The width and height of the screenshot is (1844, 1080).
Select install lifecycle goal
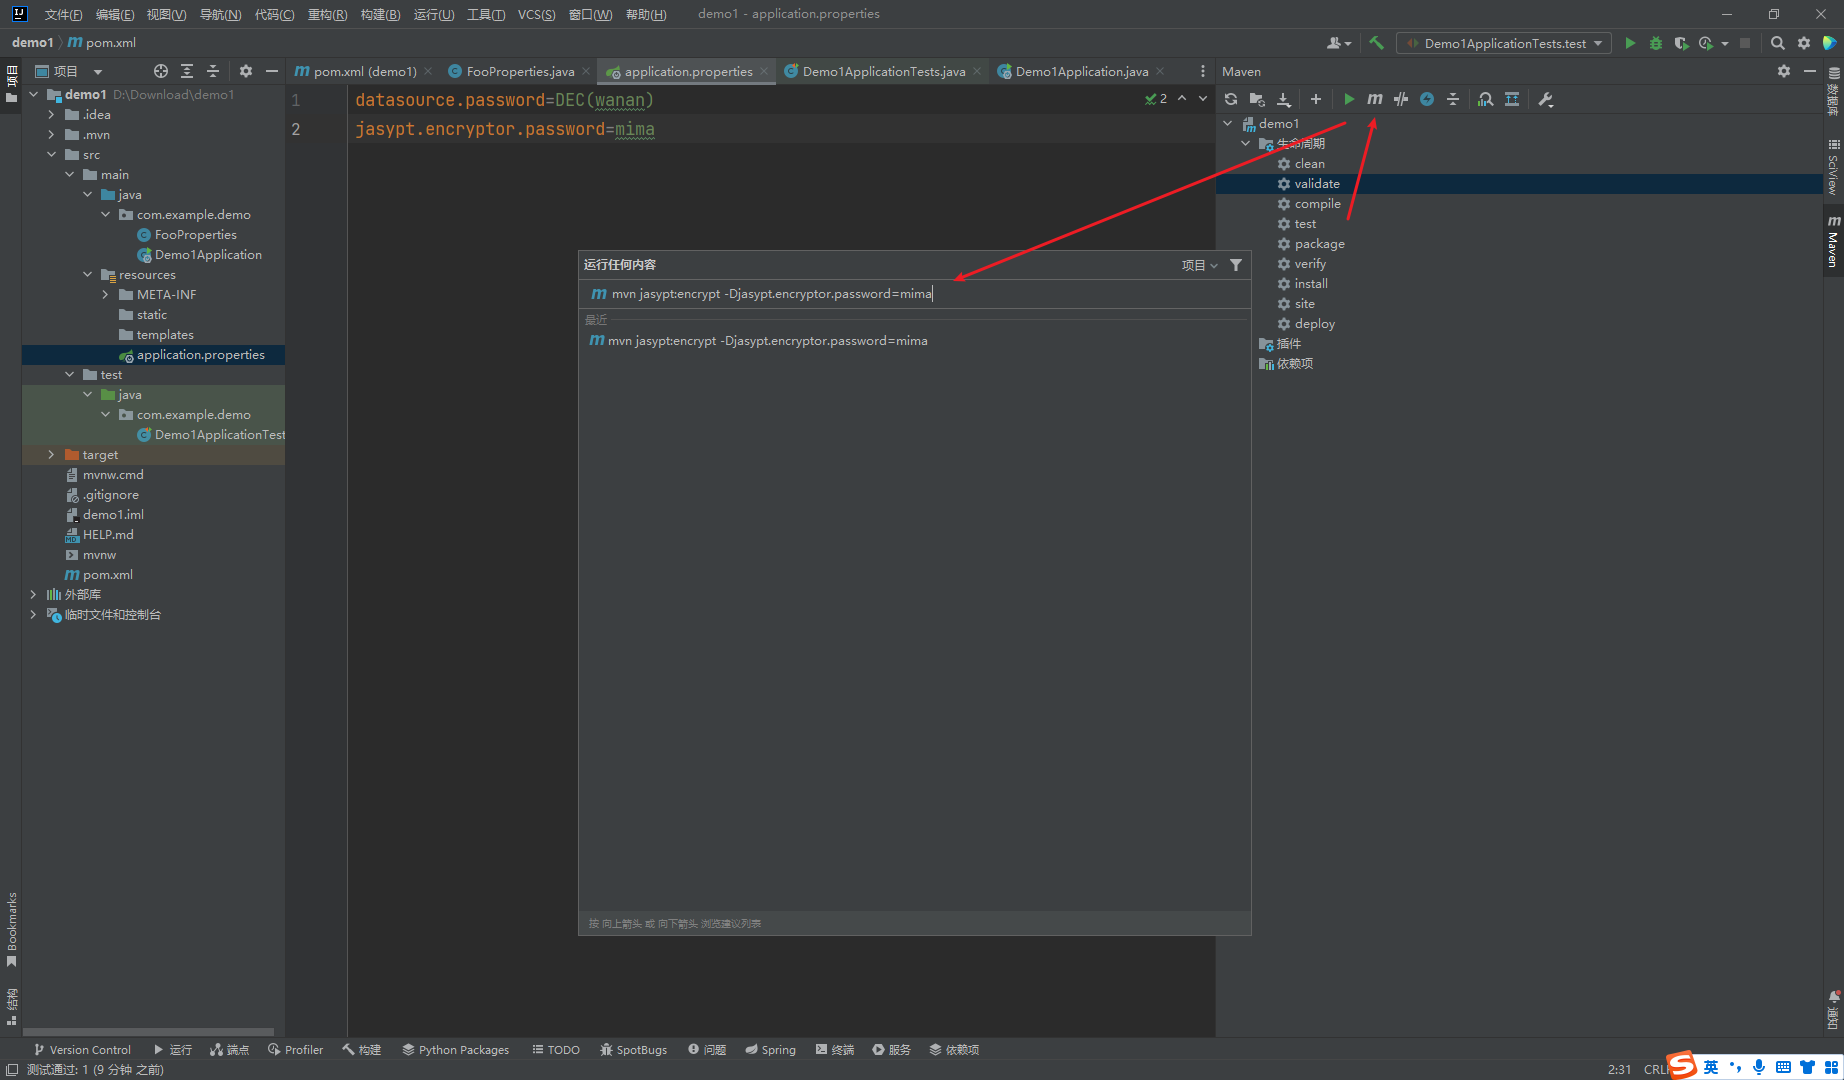(x=1310, y=283)
